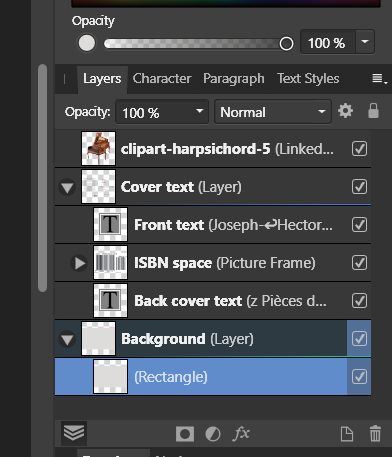Open the Adjustments half-circle icon
The image size is (392, 457).
click(213, 434)
